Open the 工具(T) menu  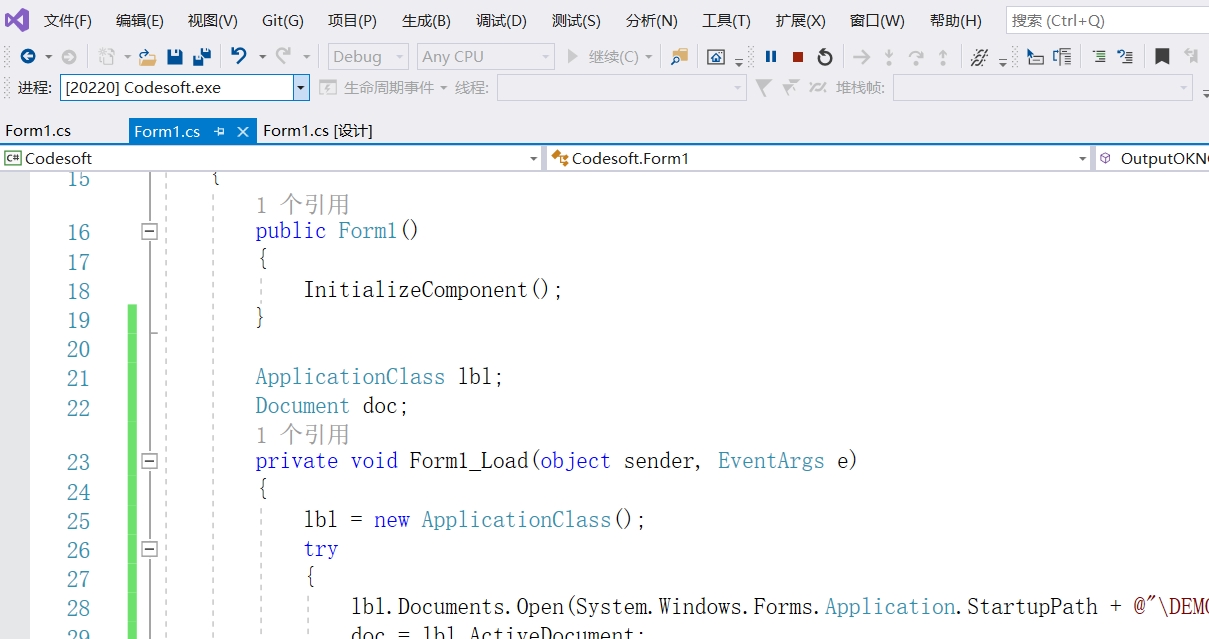(x=726, y=21)
